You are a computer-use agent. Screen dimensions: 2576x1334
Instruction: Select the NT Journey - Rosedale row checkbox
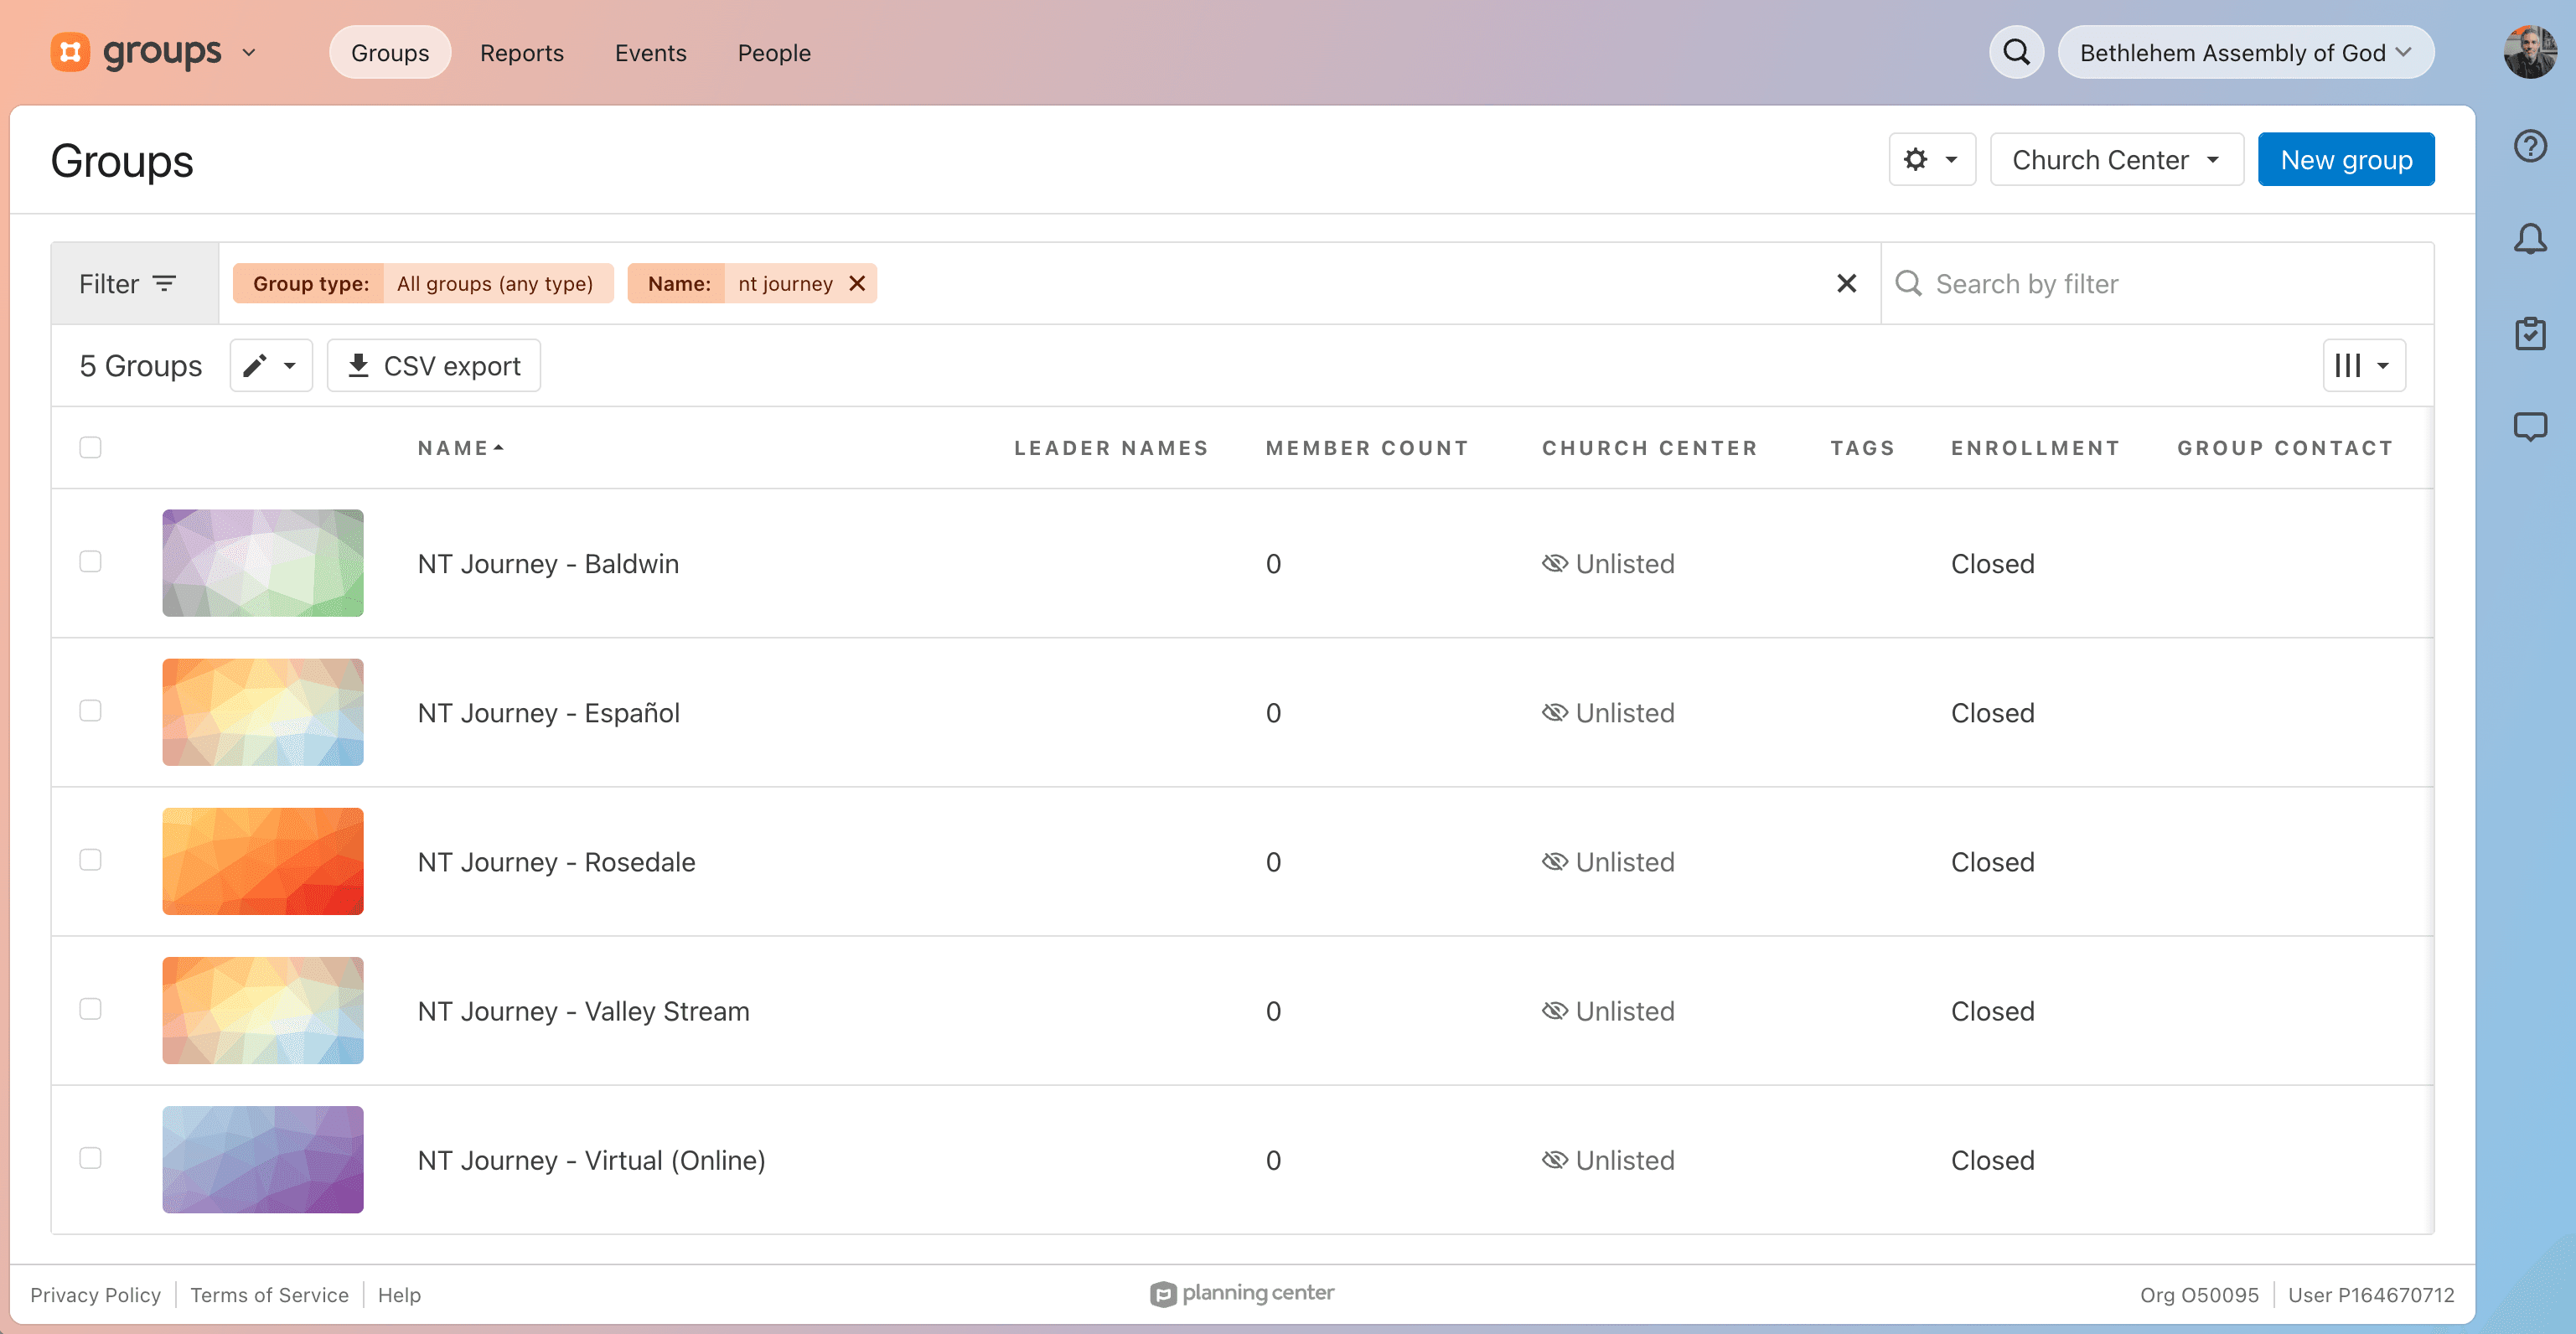(x=90, y=860)
